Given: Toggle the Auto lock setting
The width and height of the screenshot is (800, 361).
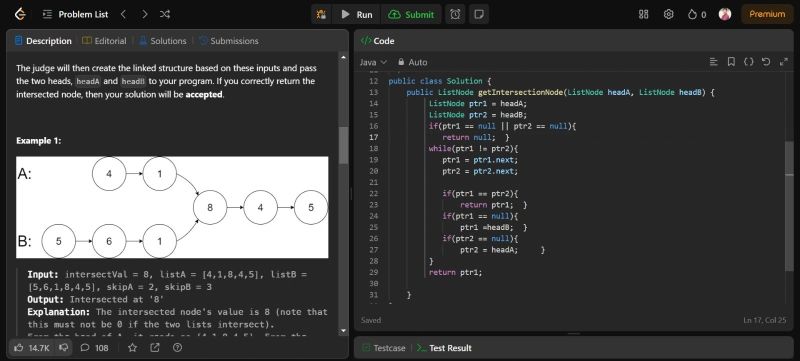Looking at the screenshot, I should 412,62.
